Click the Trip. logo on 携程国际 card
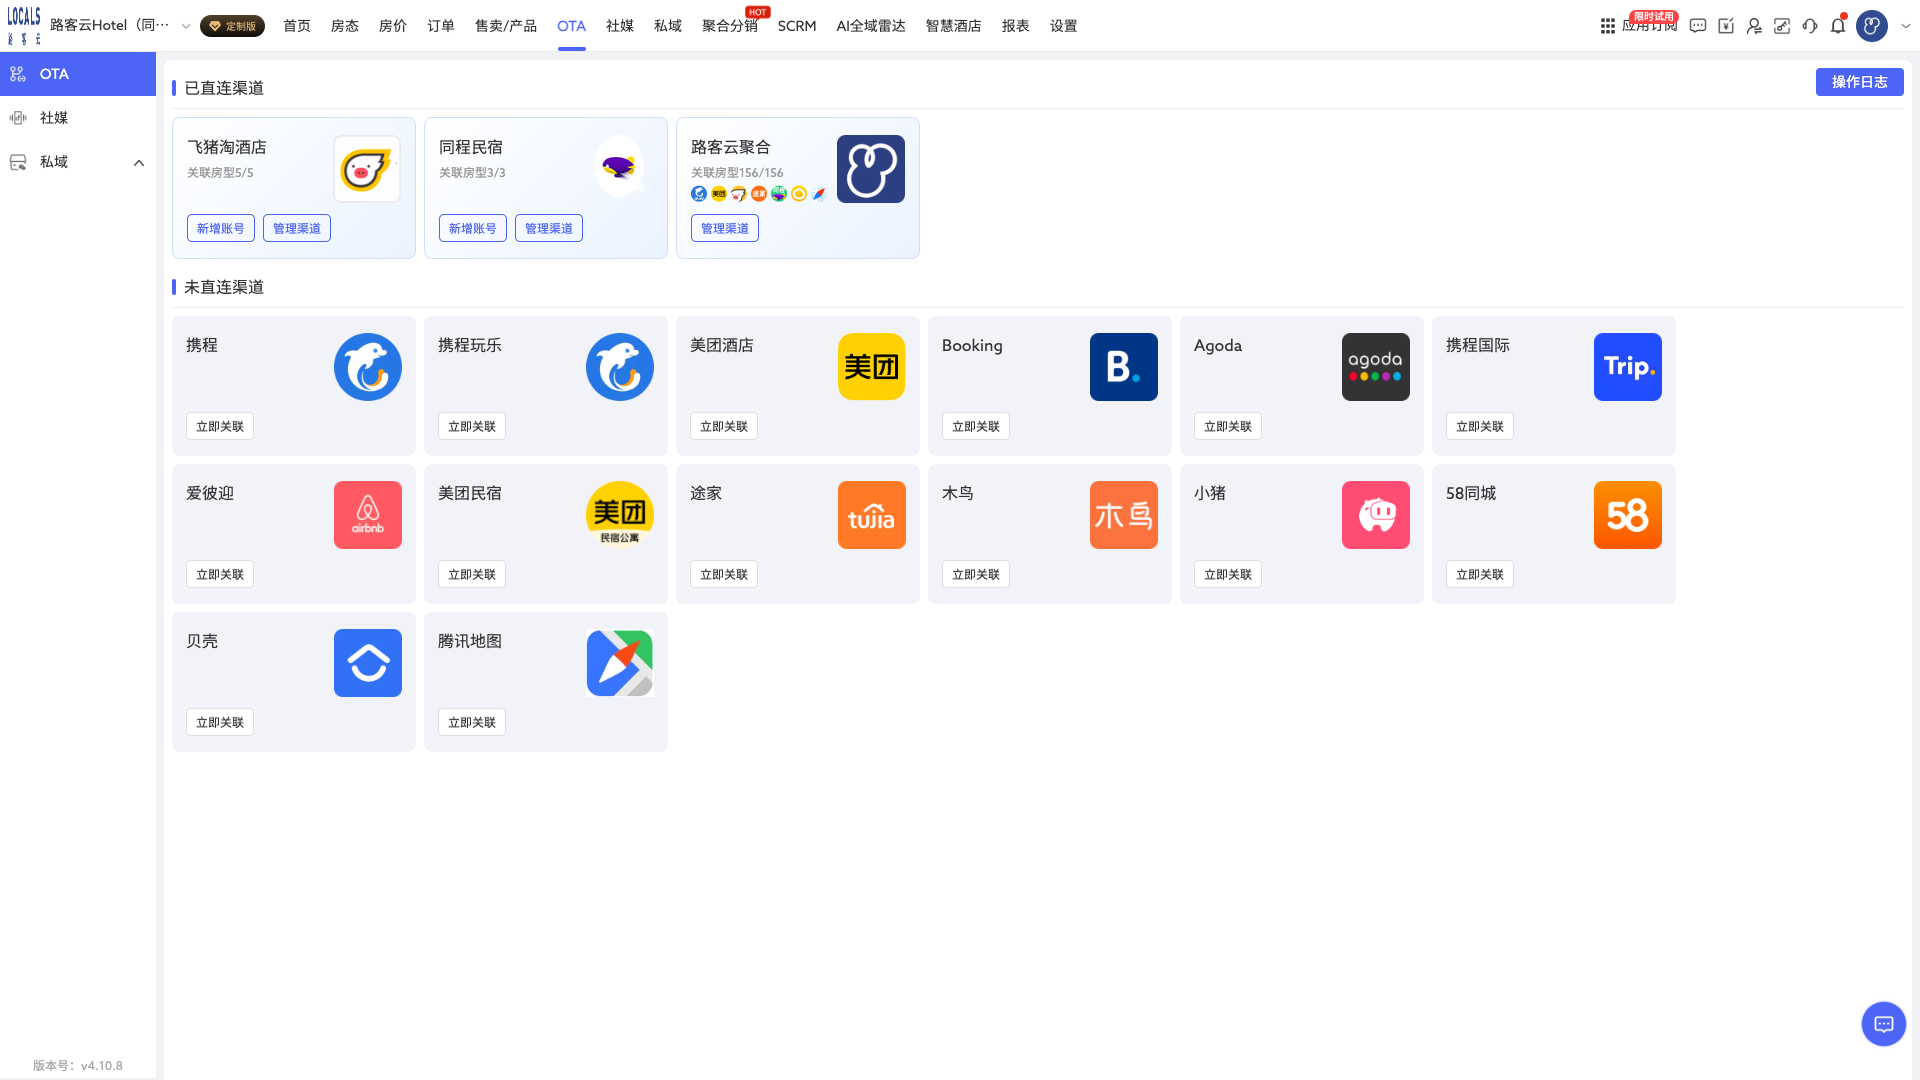 click(1628, 367)
